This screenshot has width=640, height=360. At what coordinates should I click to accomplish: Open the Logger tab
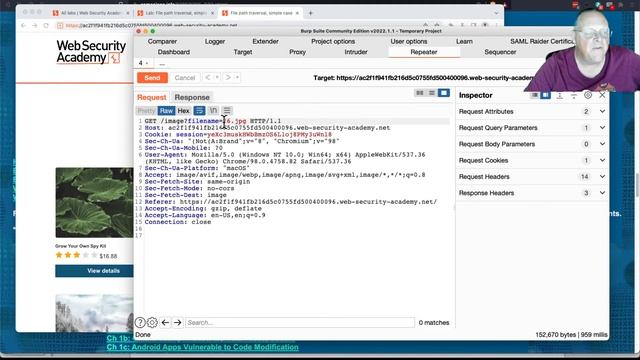coord(215,42)
